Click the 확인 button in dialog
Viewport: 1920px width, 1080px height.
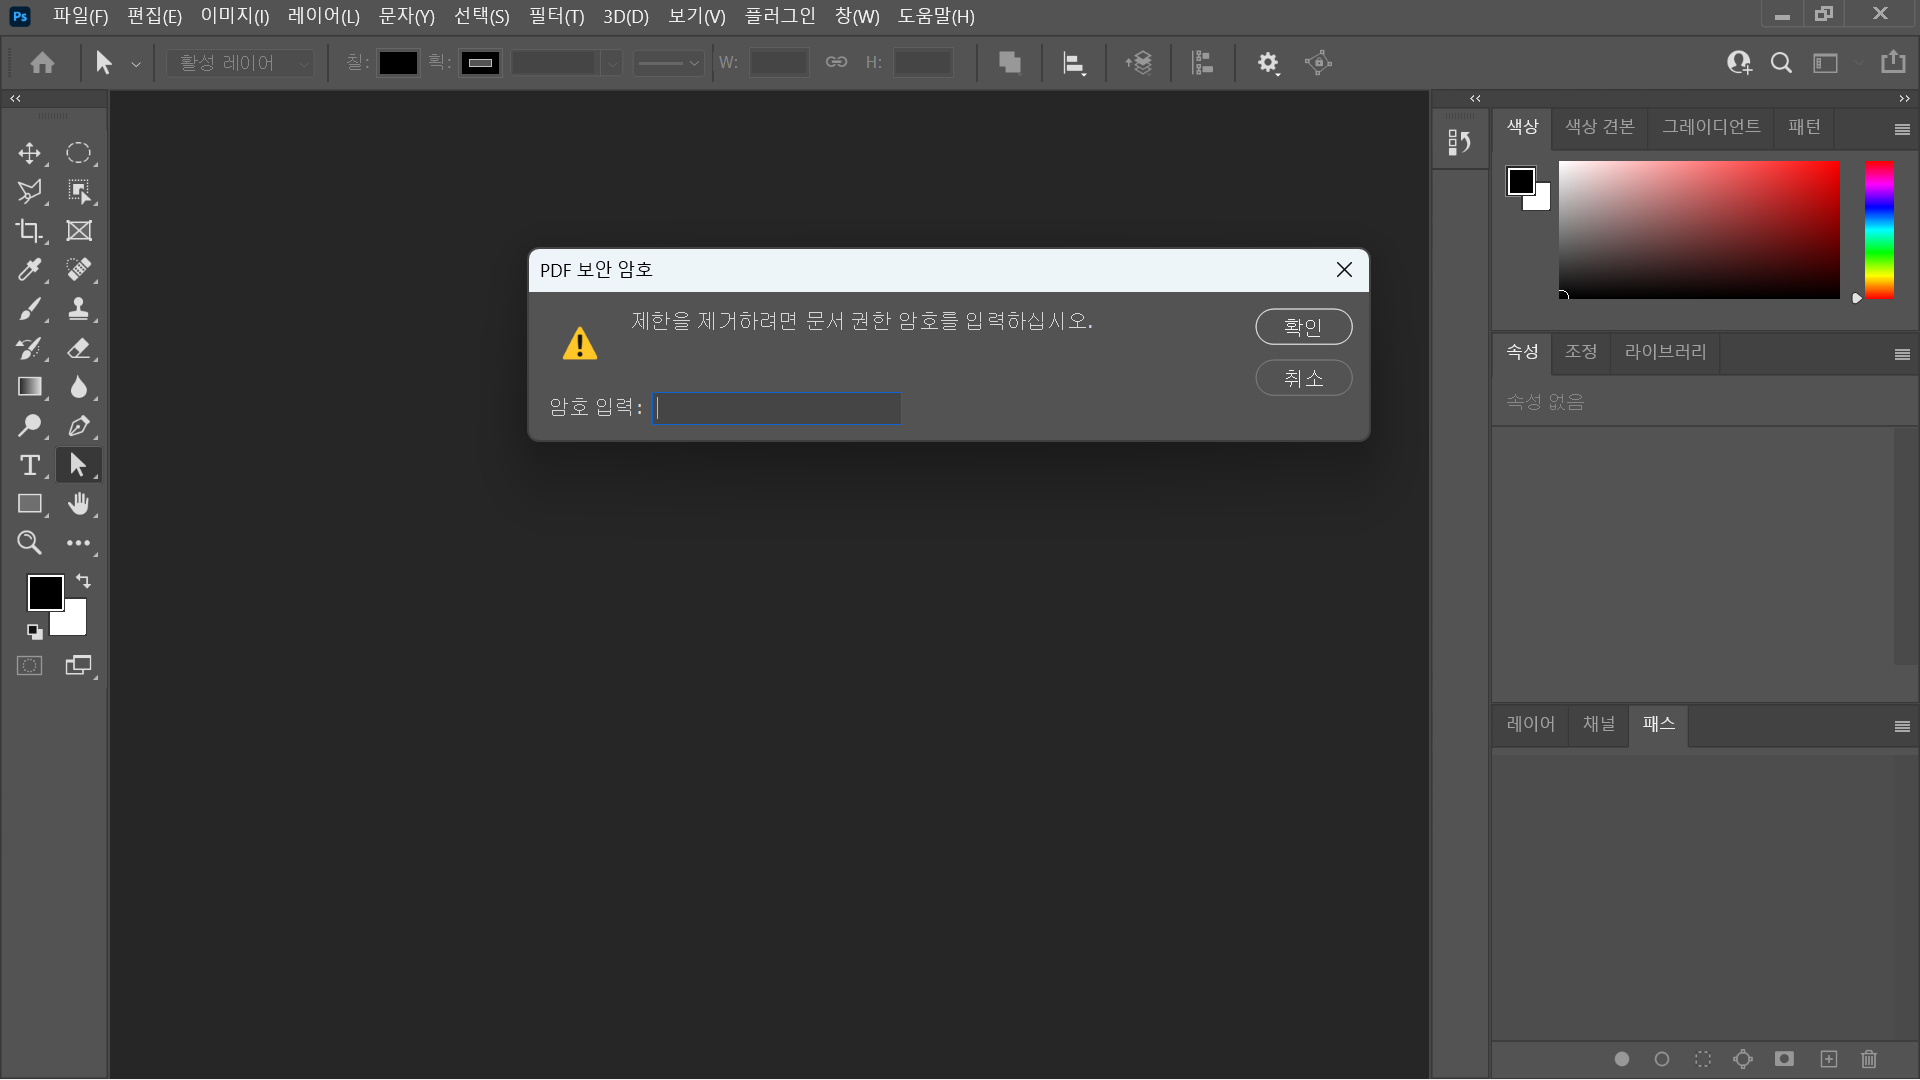(x=1303, y=327)
